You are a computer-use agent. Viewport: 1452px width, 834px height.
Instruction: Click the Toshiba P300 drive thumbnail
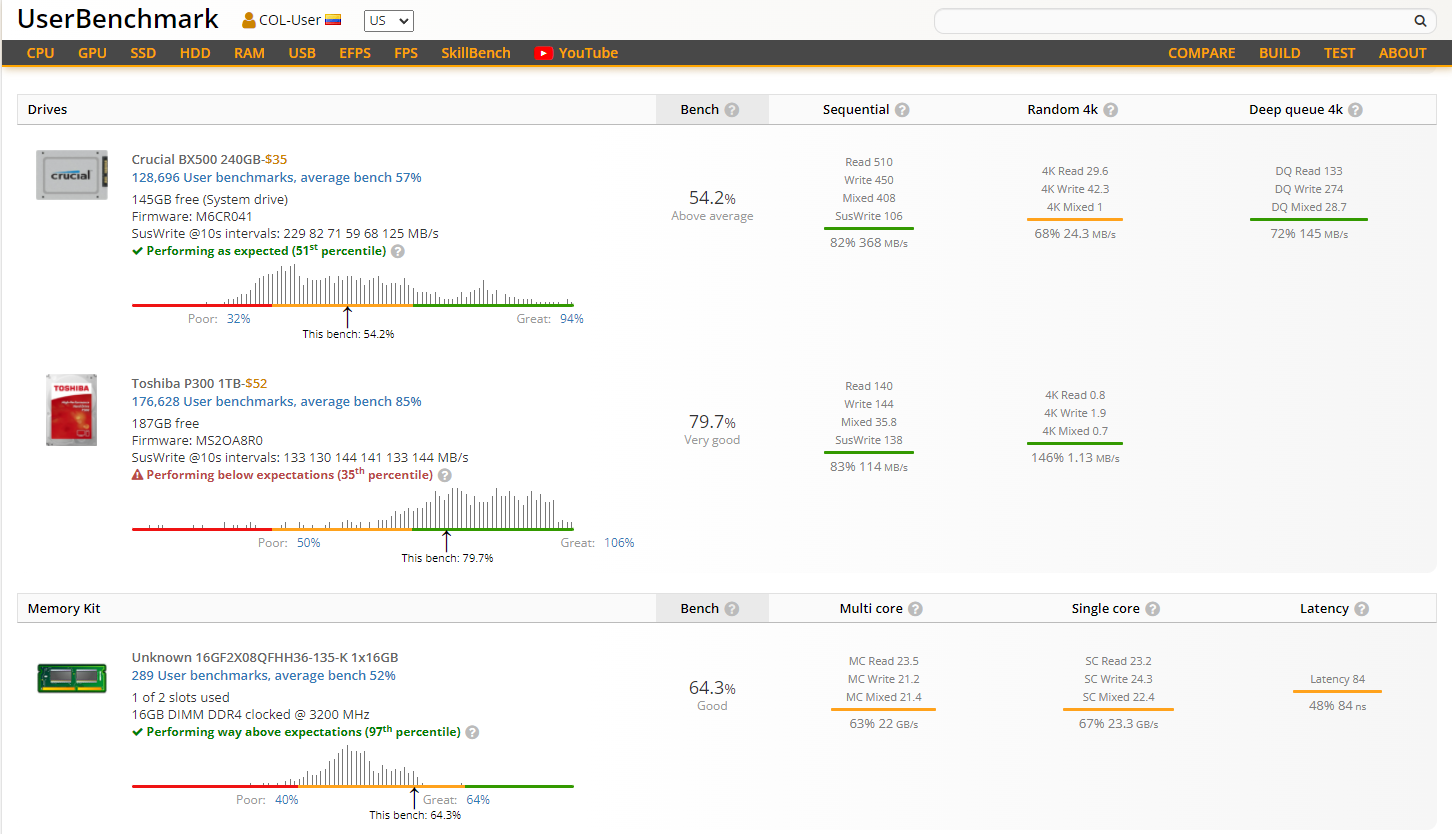click(x=72, y=410)
